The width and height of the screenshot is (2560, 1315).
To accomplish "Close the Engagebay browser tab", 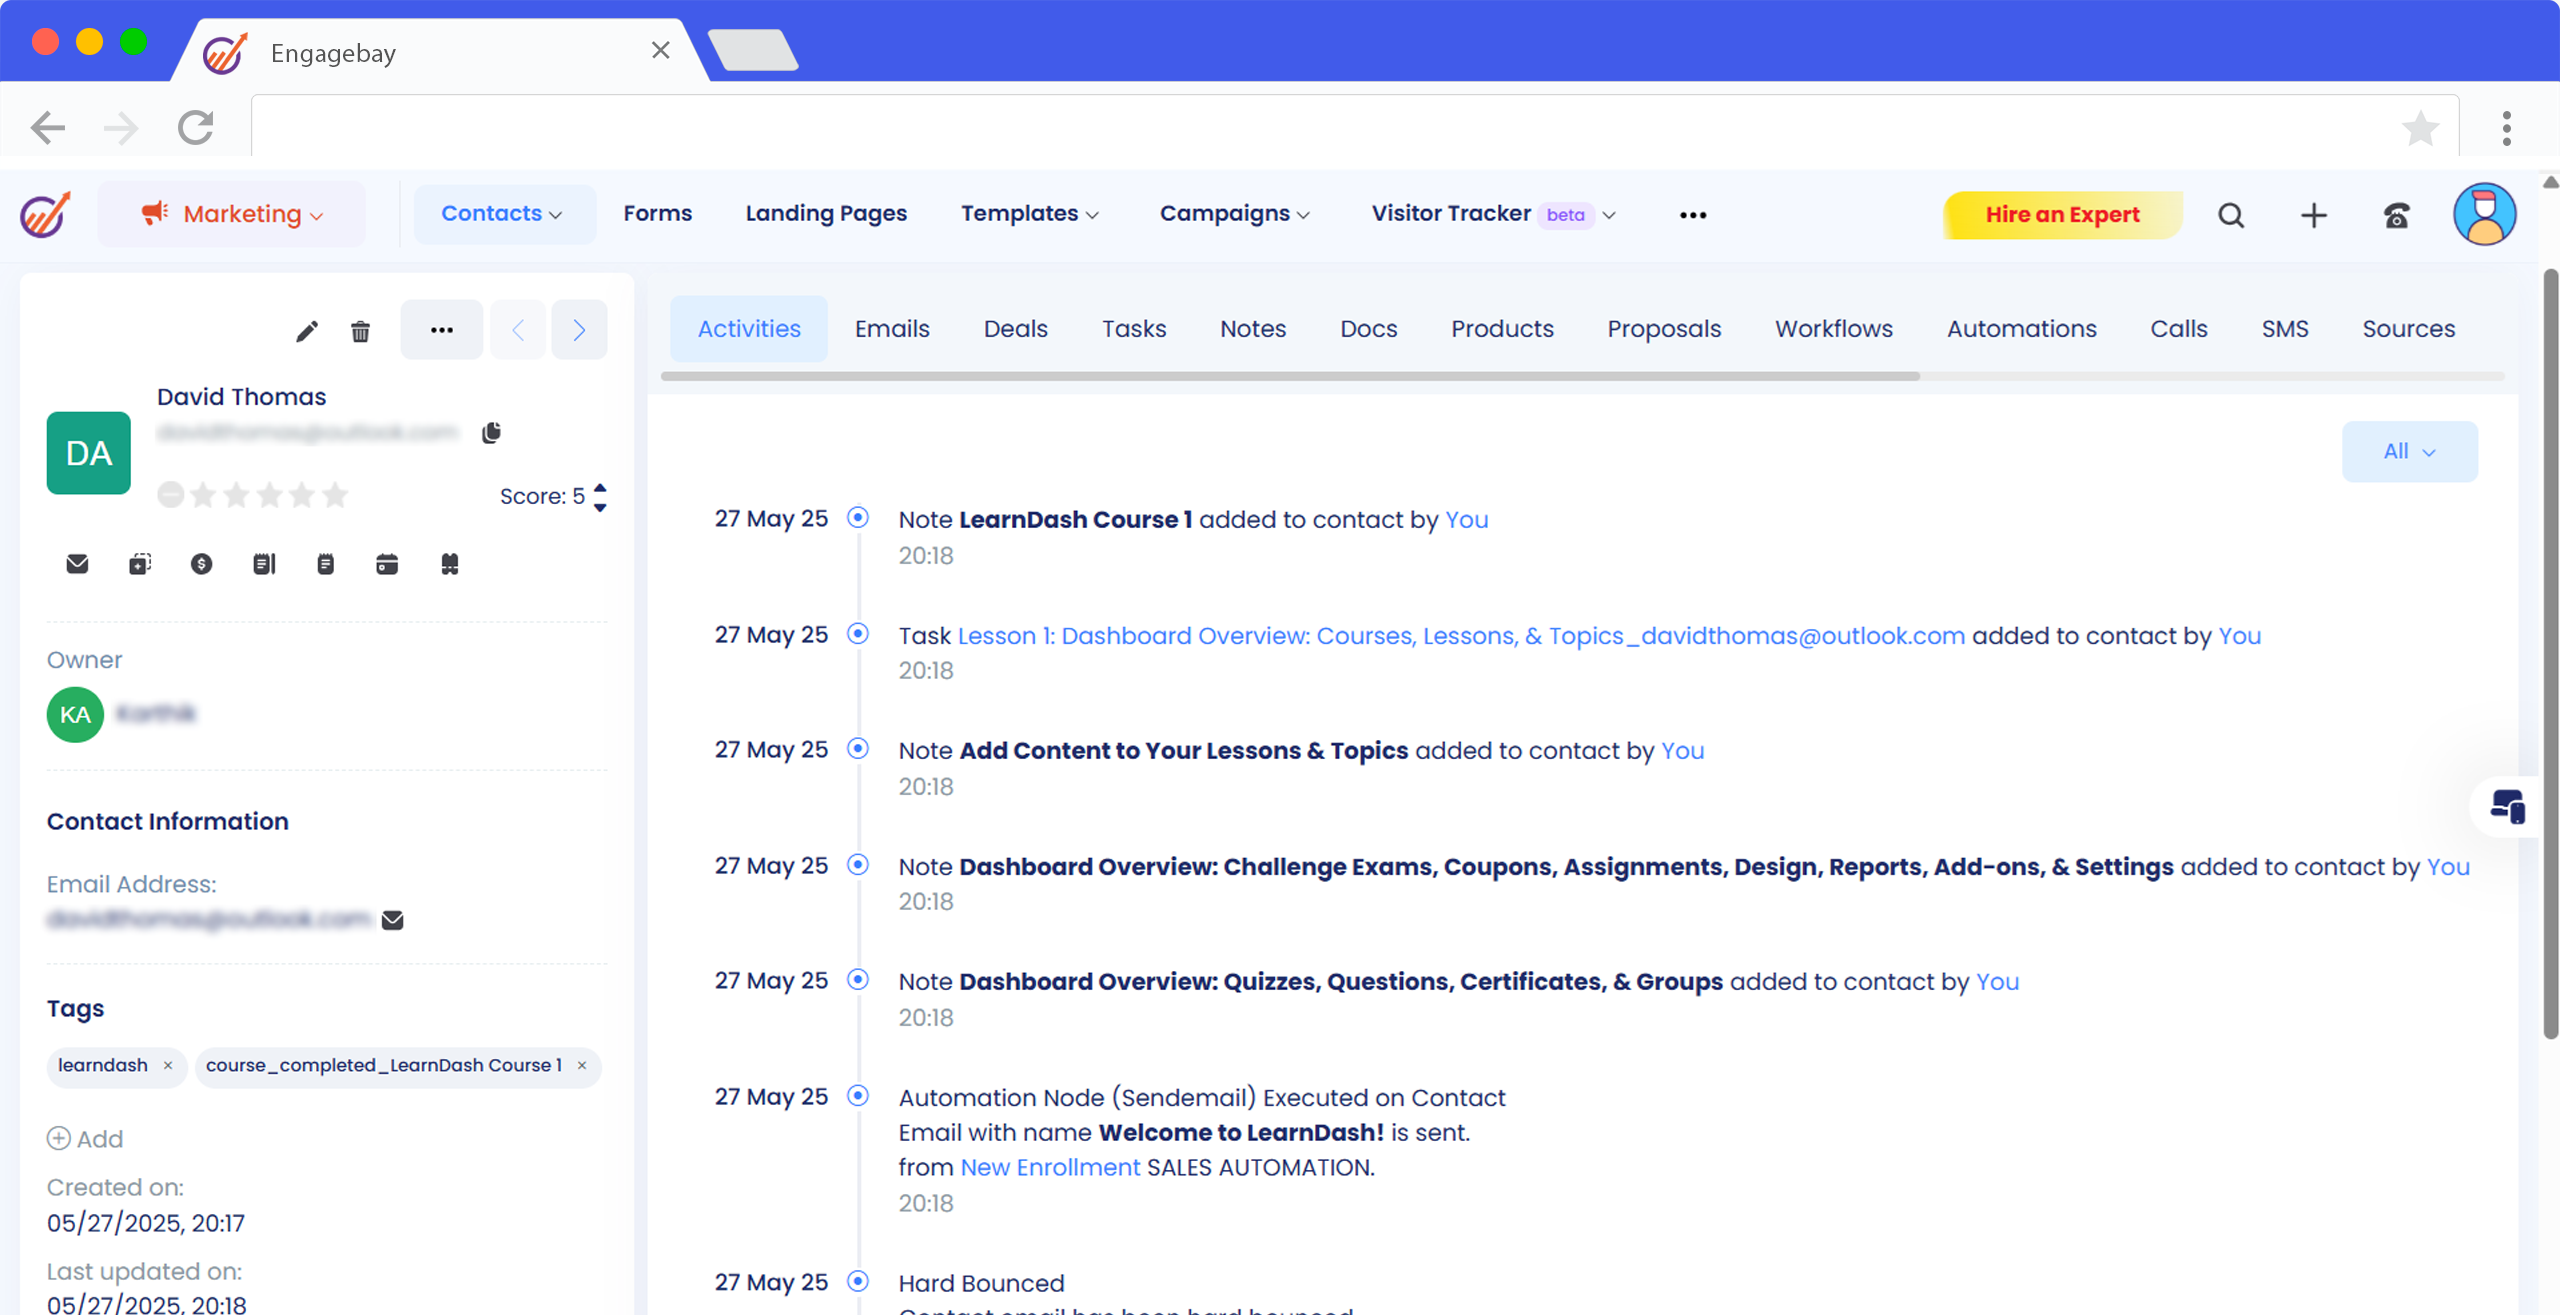I will (660, 51).
